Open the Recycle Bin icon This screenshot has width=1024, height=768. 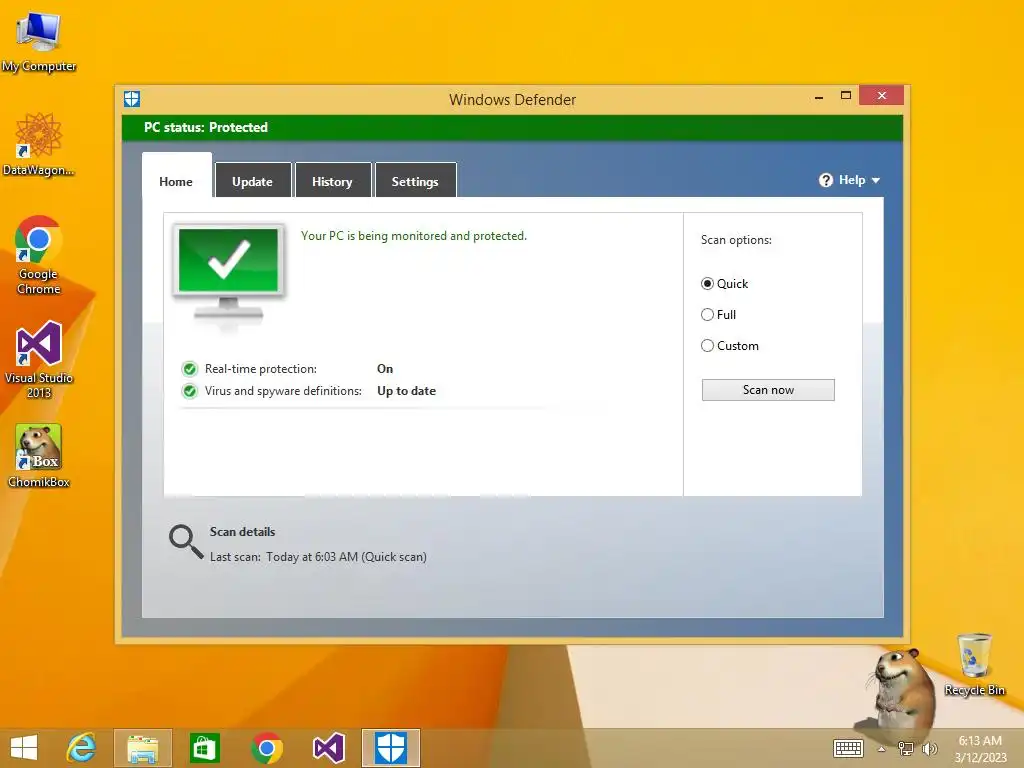[974, 664]
